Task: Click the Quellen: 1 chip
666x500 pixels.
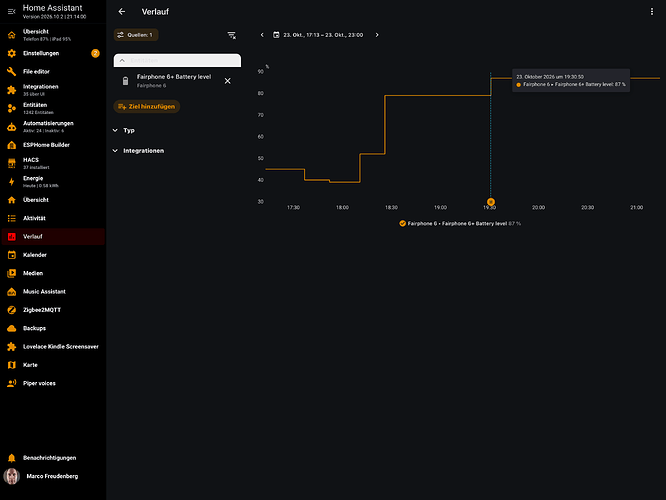Action: (136, 35)
